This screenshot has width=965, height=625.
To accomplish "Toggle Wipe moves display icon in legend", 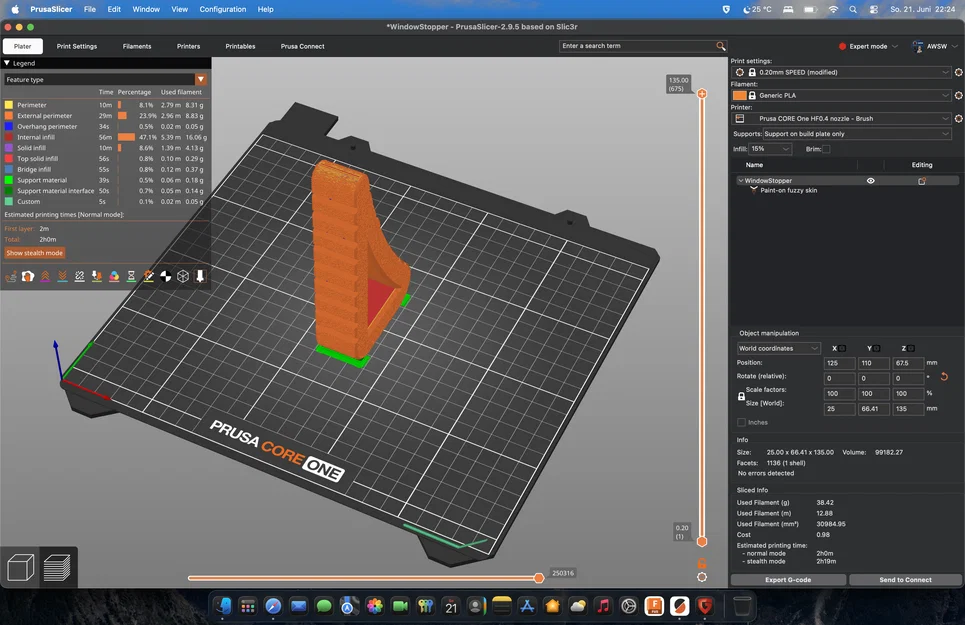I will pos(28,277).
